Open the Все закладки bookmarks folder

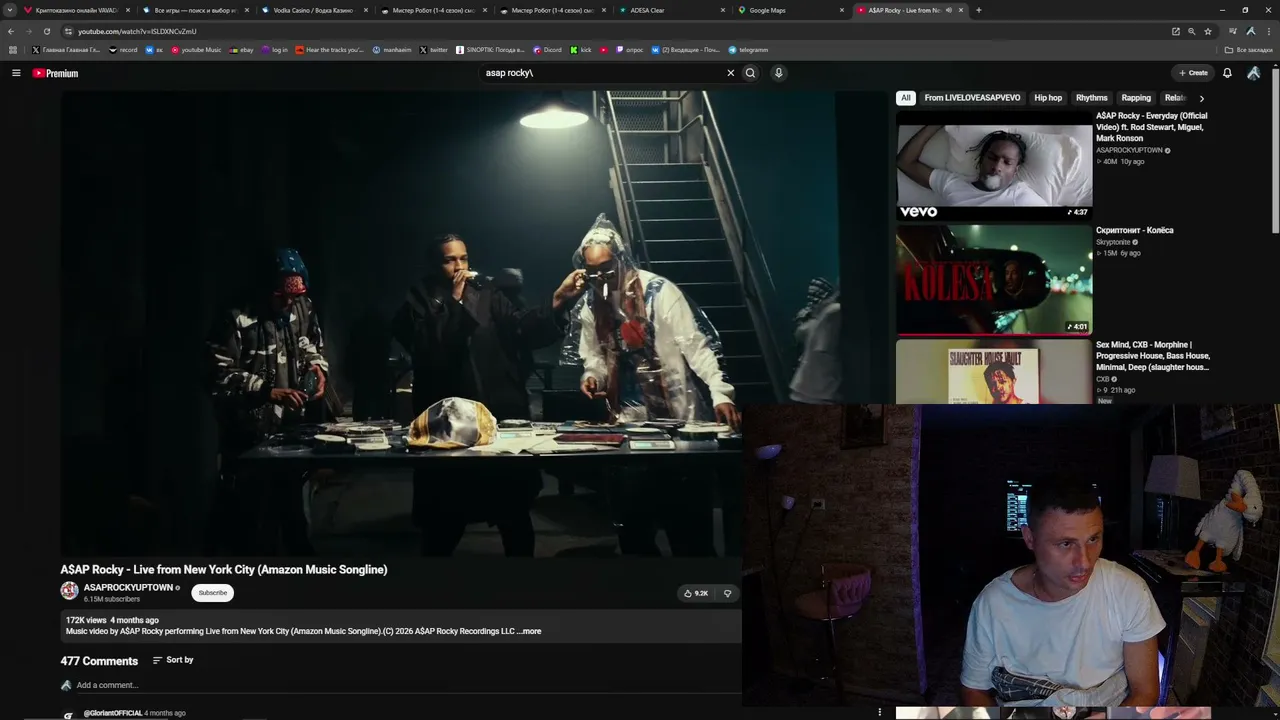pos(1249,50)
